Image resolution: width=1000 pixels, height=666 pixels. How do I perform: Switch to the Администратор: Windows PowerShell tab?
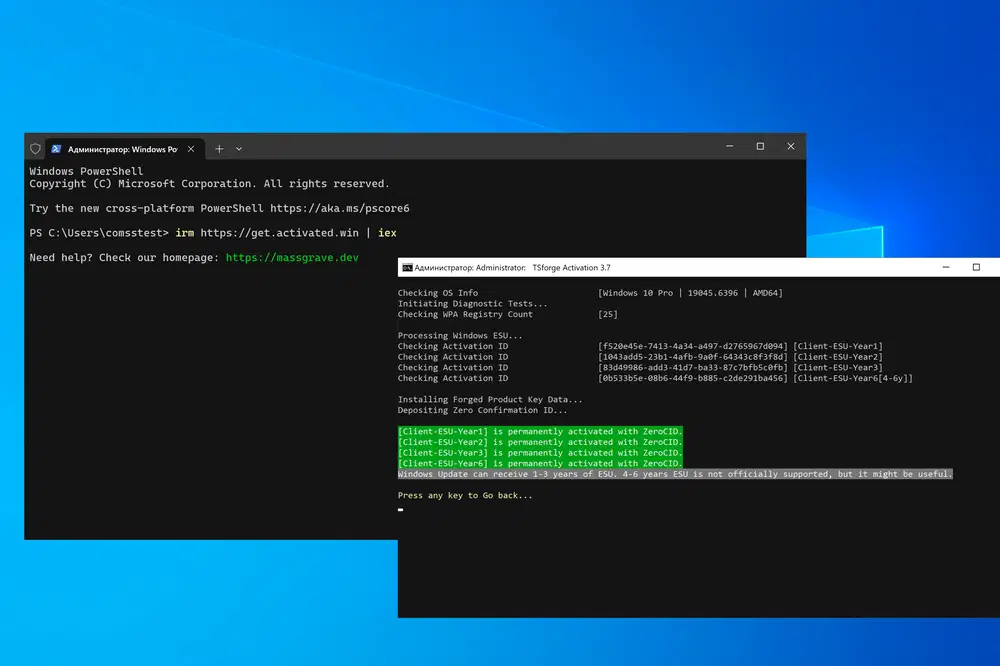point(124,149)
